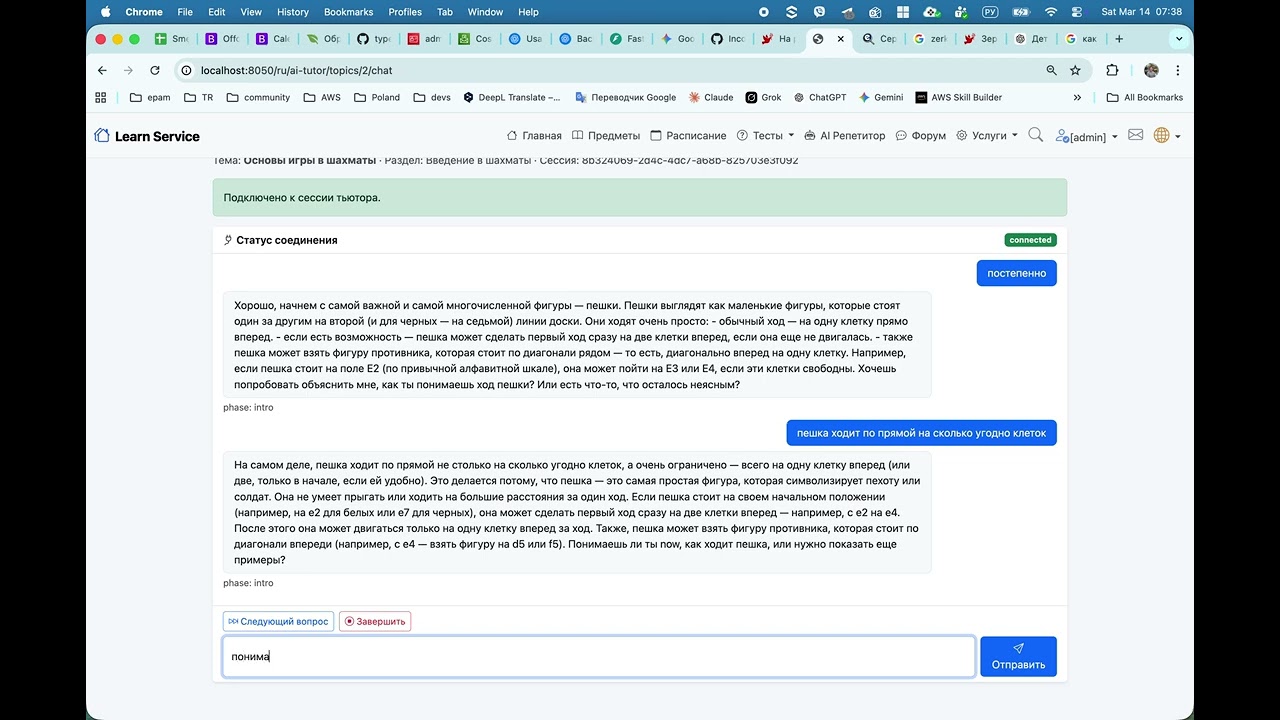
Task: Open the TR bookmarks folder
Action: (x=198, y=97)
